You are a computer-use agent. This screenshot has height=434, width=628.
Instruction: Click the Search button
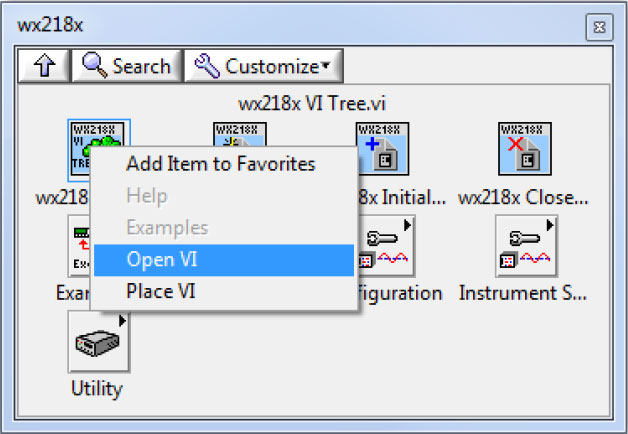coord(127,66)
